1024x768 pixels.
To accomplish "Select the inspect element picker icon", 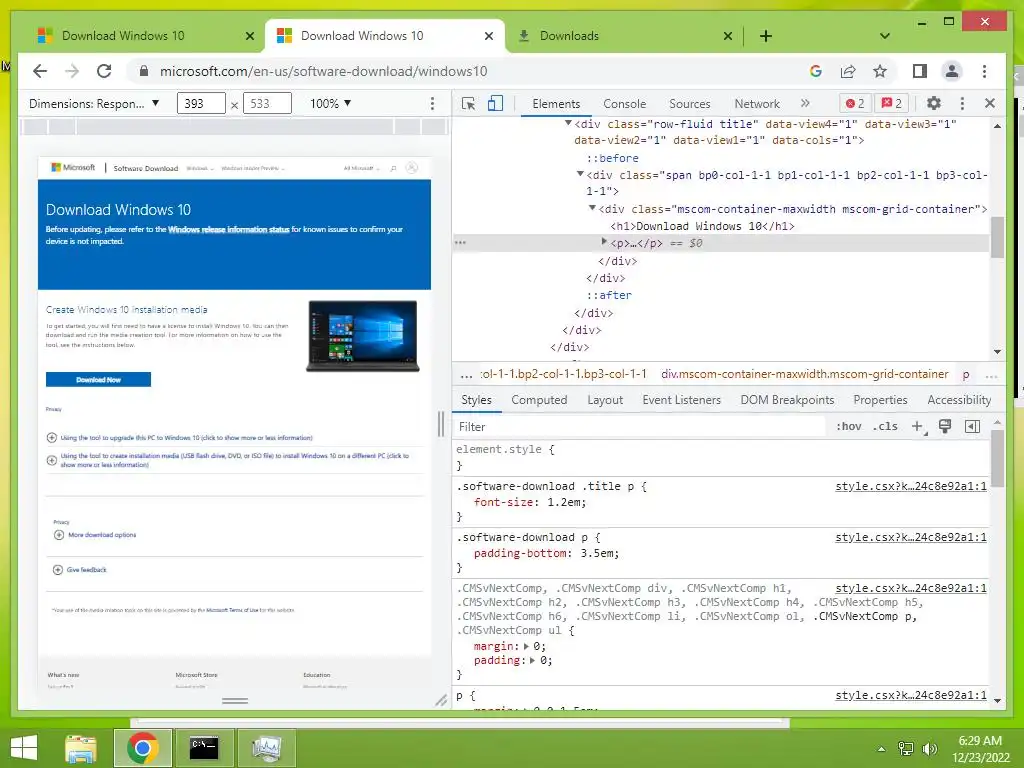I will 468,103.
